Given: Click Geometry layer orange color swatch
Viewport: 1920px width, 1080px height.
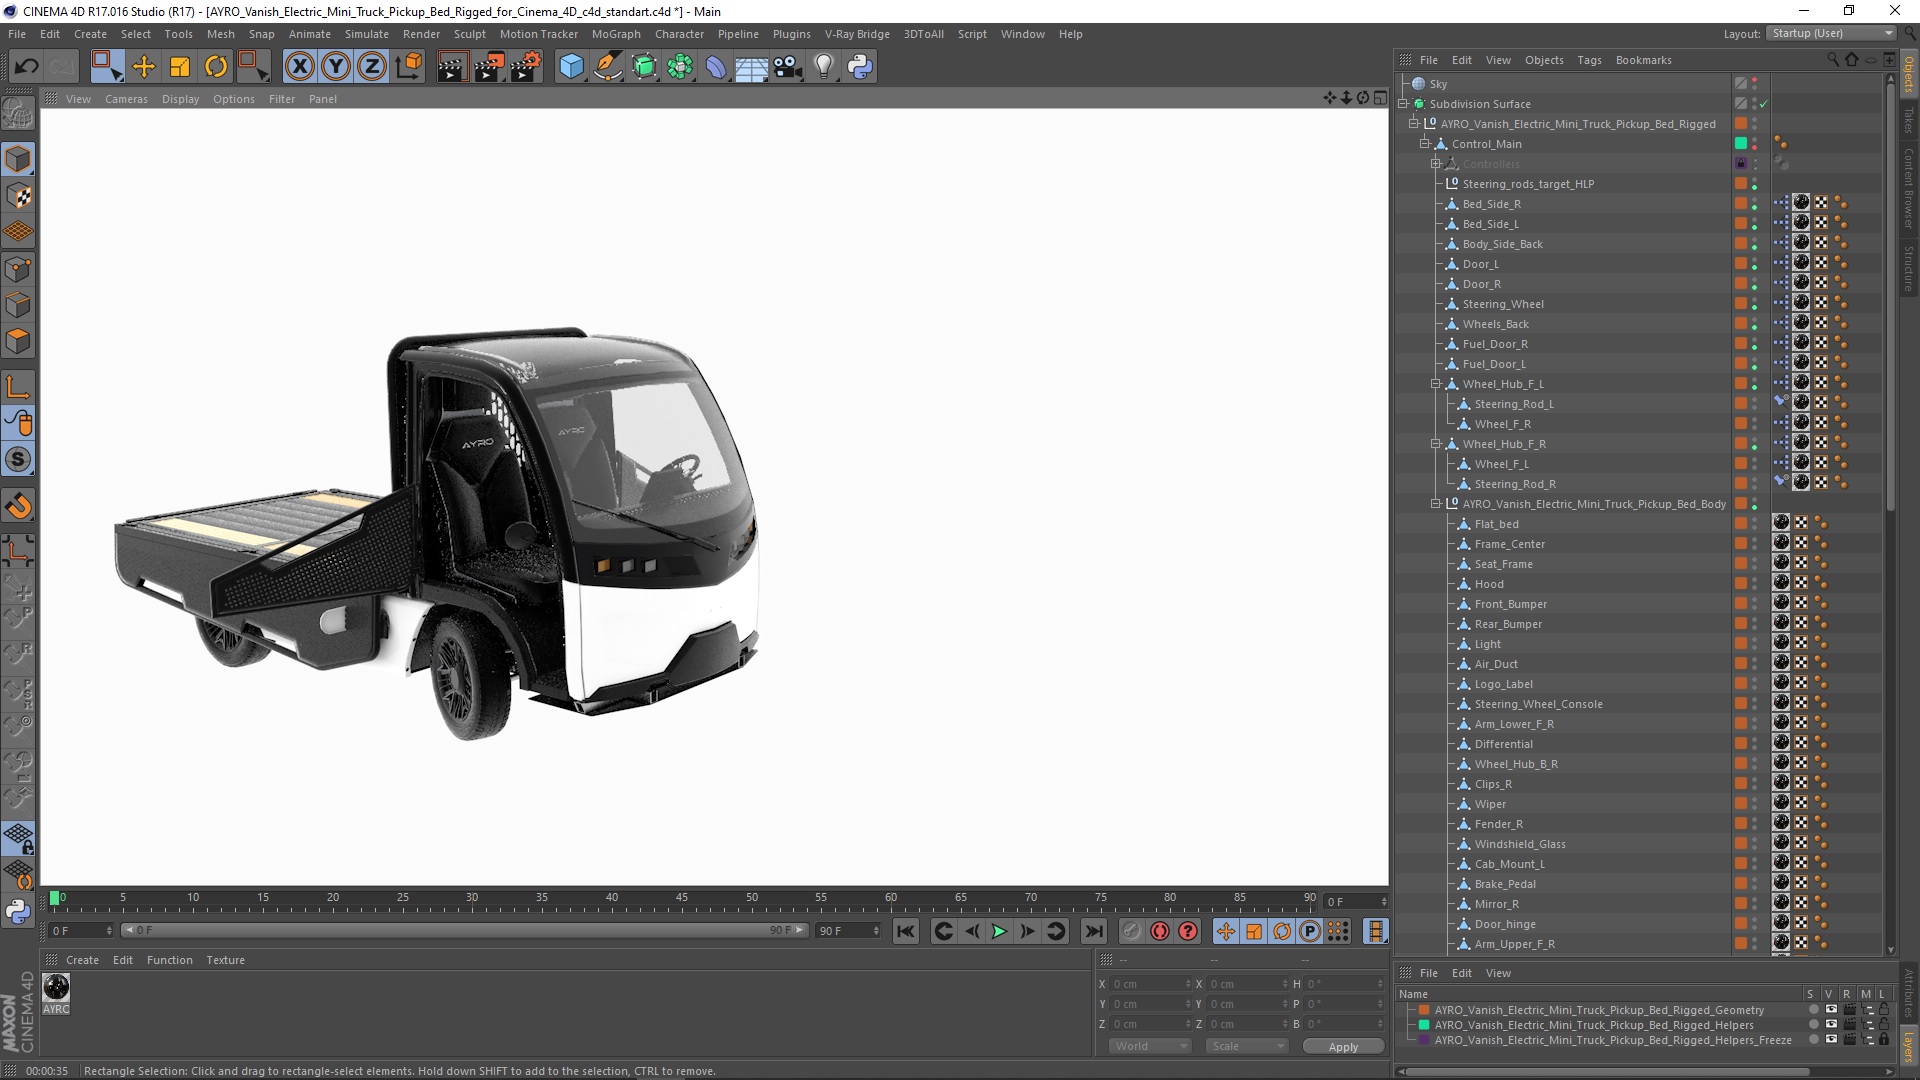Looking at the screenshot, I should pos(1424,1010).
